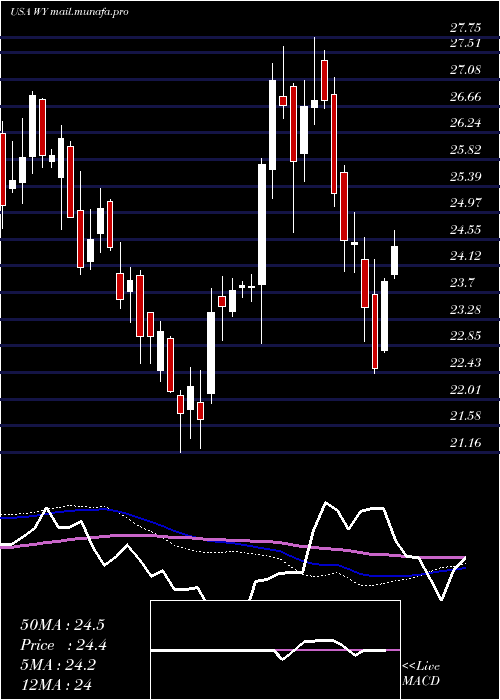Click inside the Live MACD inset panel
Screen dimensions: 500x700
pyautogui.click(x=275, y=650)
